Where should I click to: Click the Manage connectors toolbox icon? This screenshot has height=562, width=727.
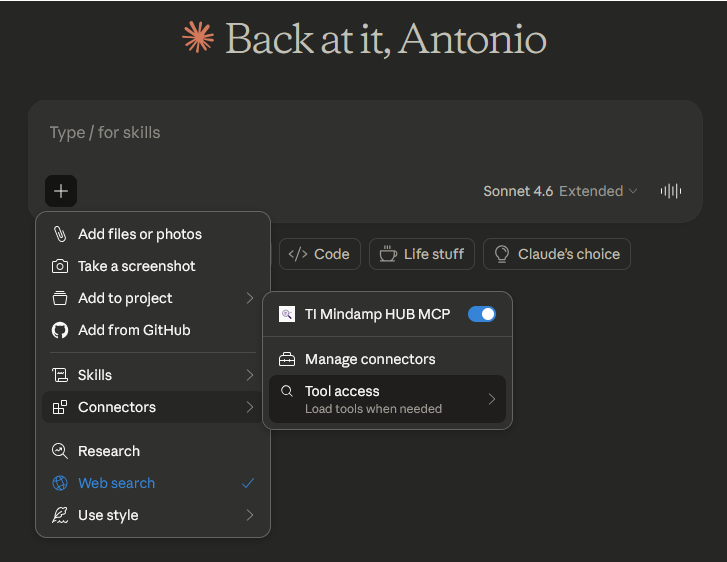point(287,359)
